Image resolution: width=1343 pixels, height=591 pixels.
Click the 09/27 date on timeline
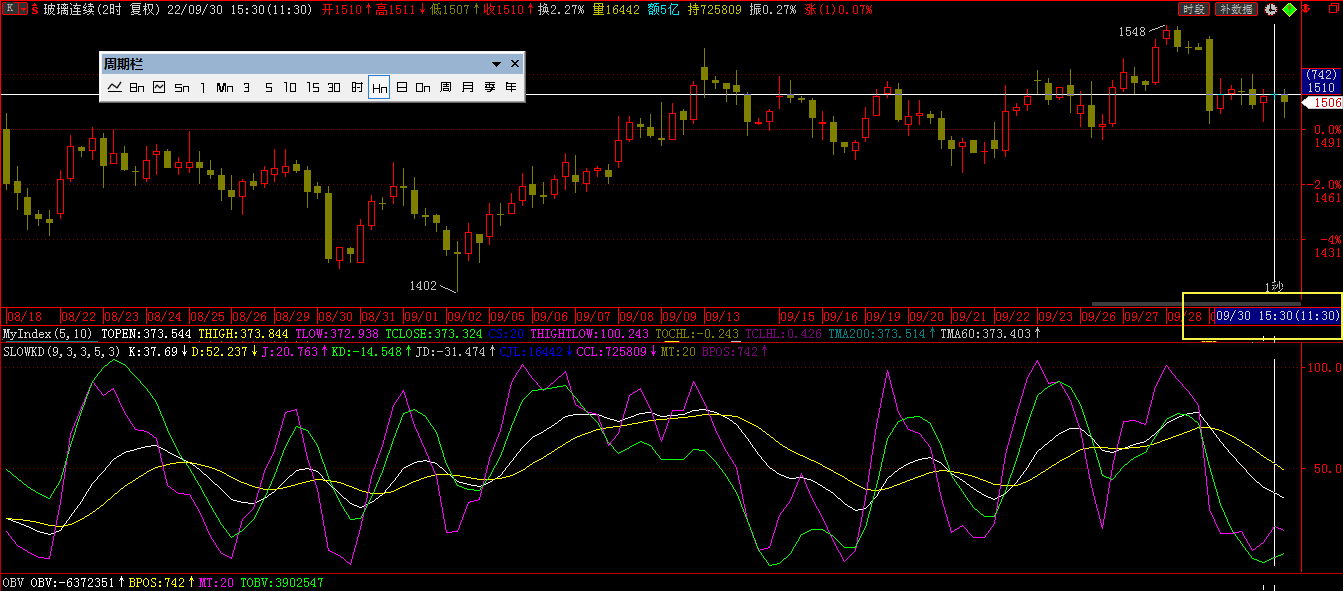pos(1142,315)
